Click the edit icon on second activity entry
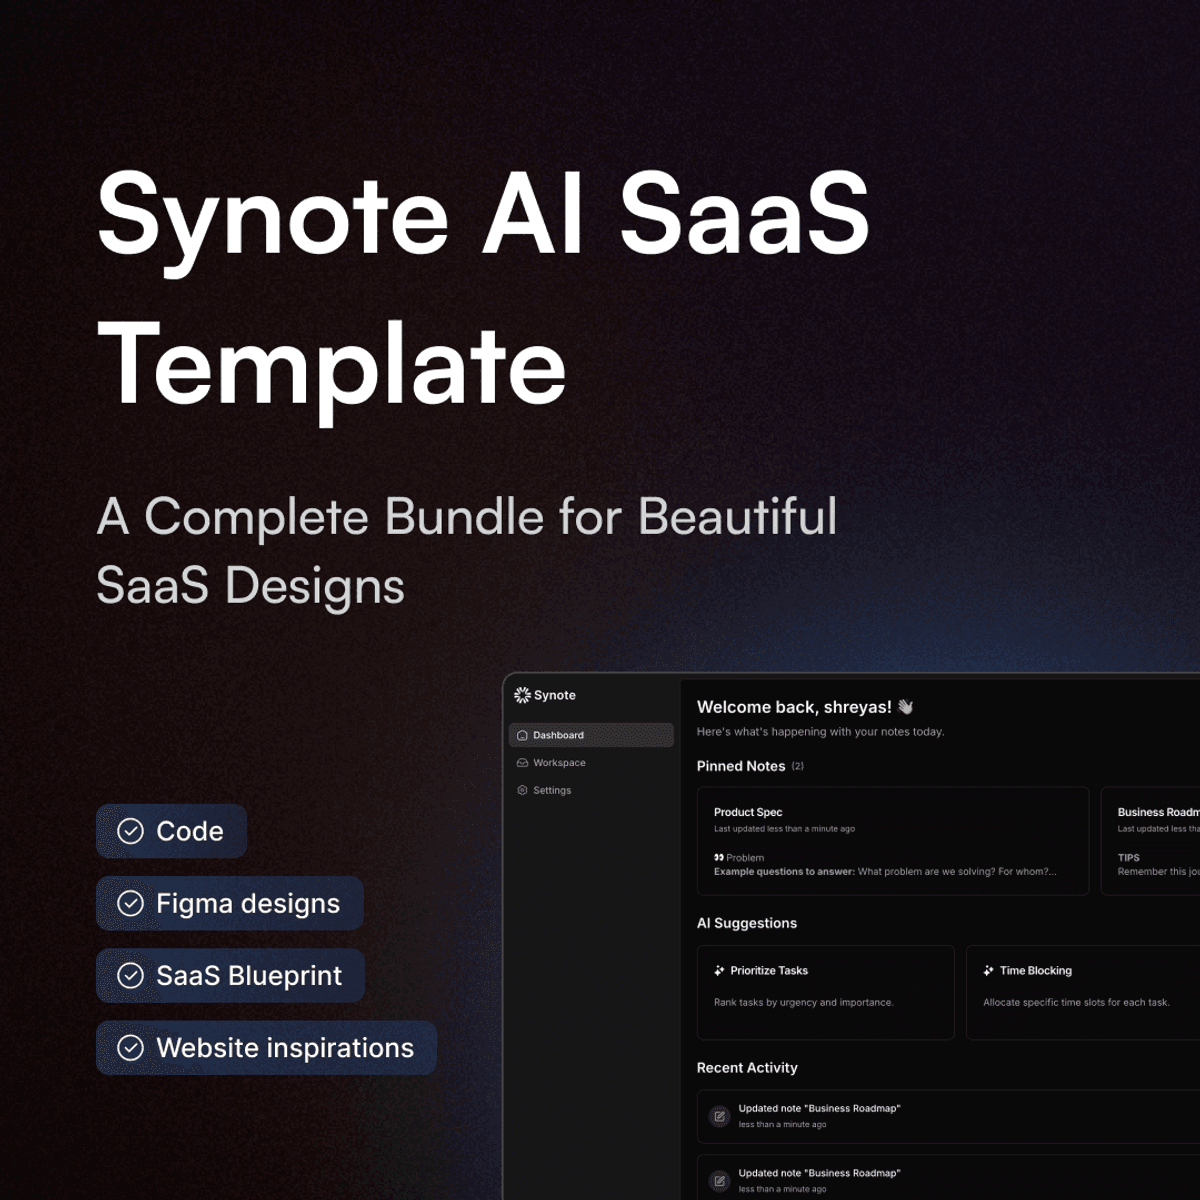 tap(719, 1181)
